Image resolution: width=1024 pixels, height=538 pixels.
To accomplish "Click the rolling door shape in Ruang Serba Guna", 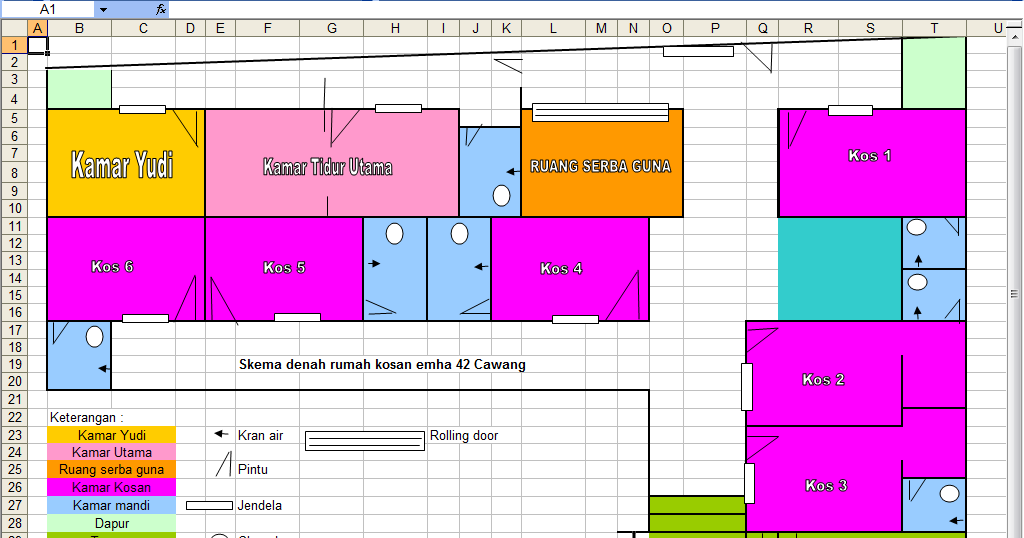I will [601, 112].
